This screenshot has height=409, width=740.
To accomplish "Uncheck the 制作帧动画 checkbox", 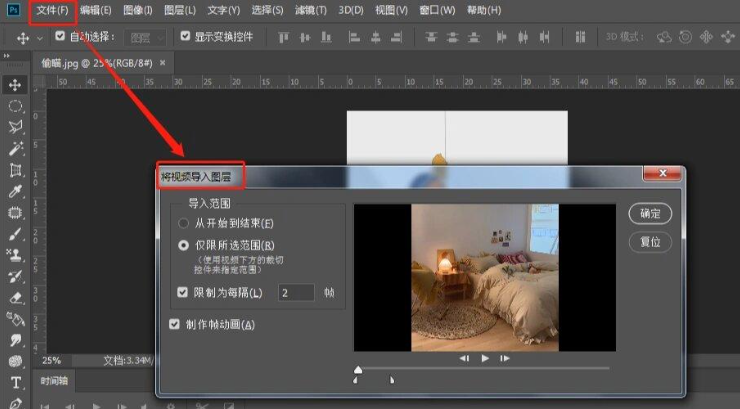I will point(175,324).
